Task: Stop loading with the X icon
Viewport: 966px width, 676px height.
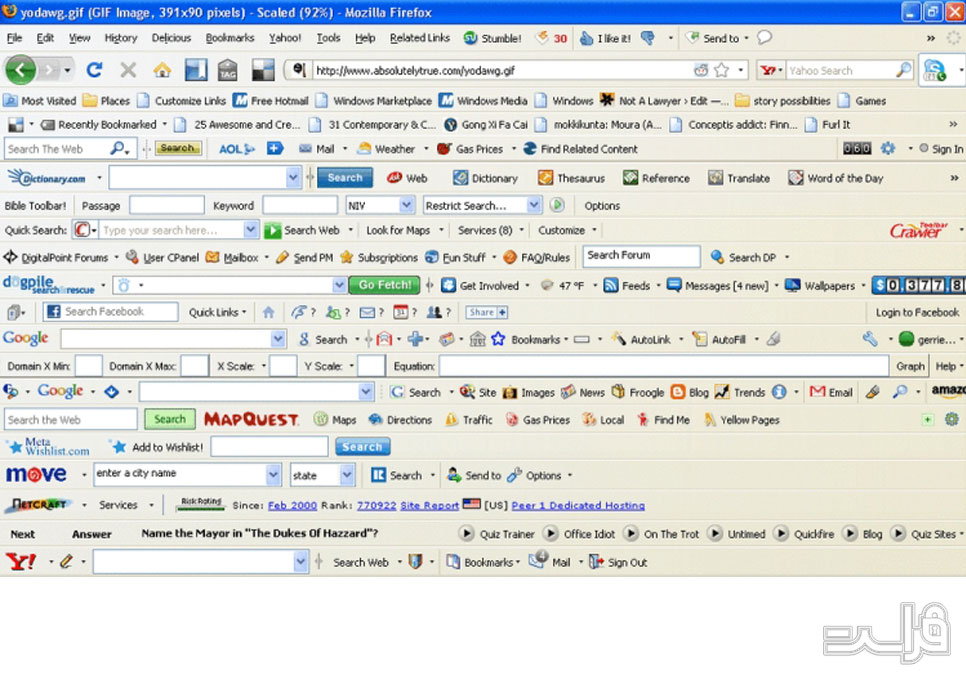Action: click(128, 70)
